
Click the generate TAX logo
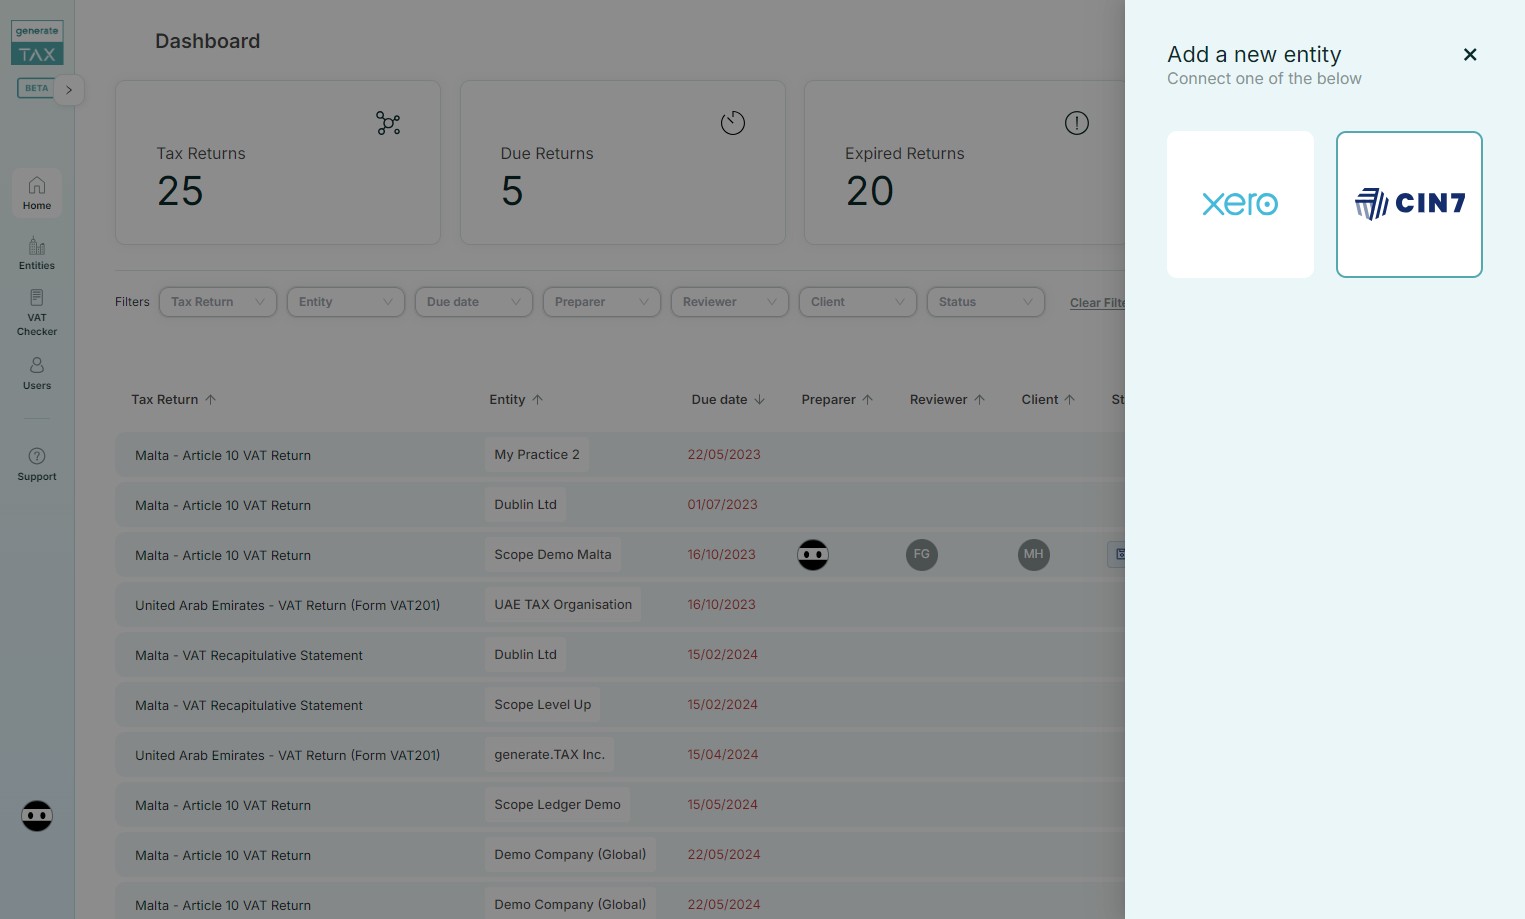[x=37, y=43]
